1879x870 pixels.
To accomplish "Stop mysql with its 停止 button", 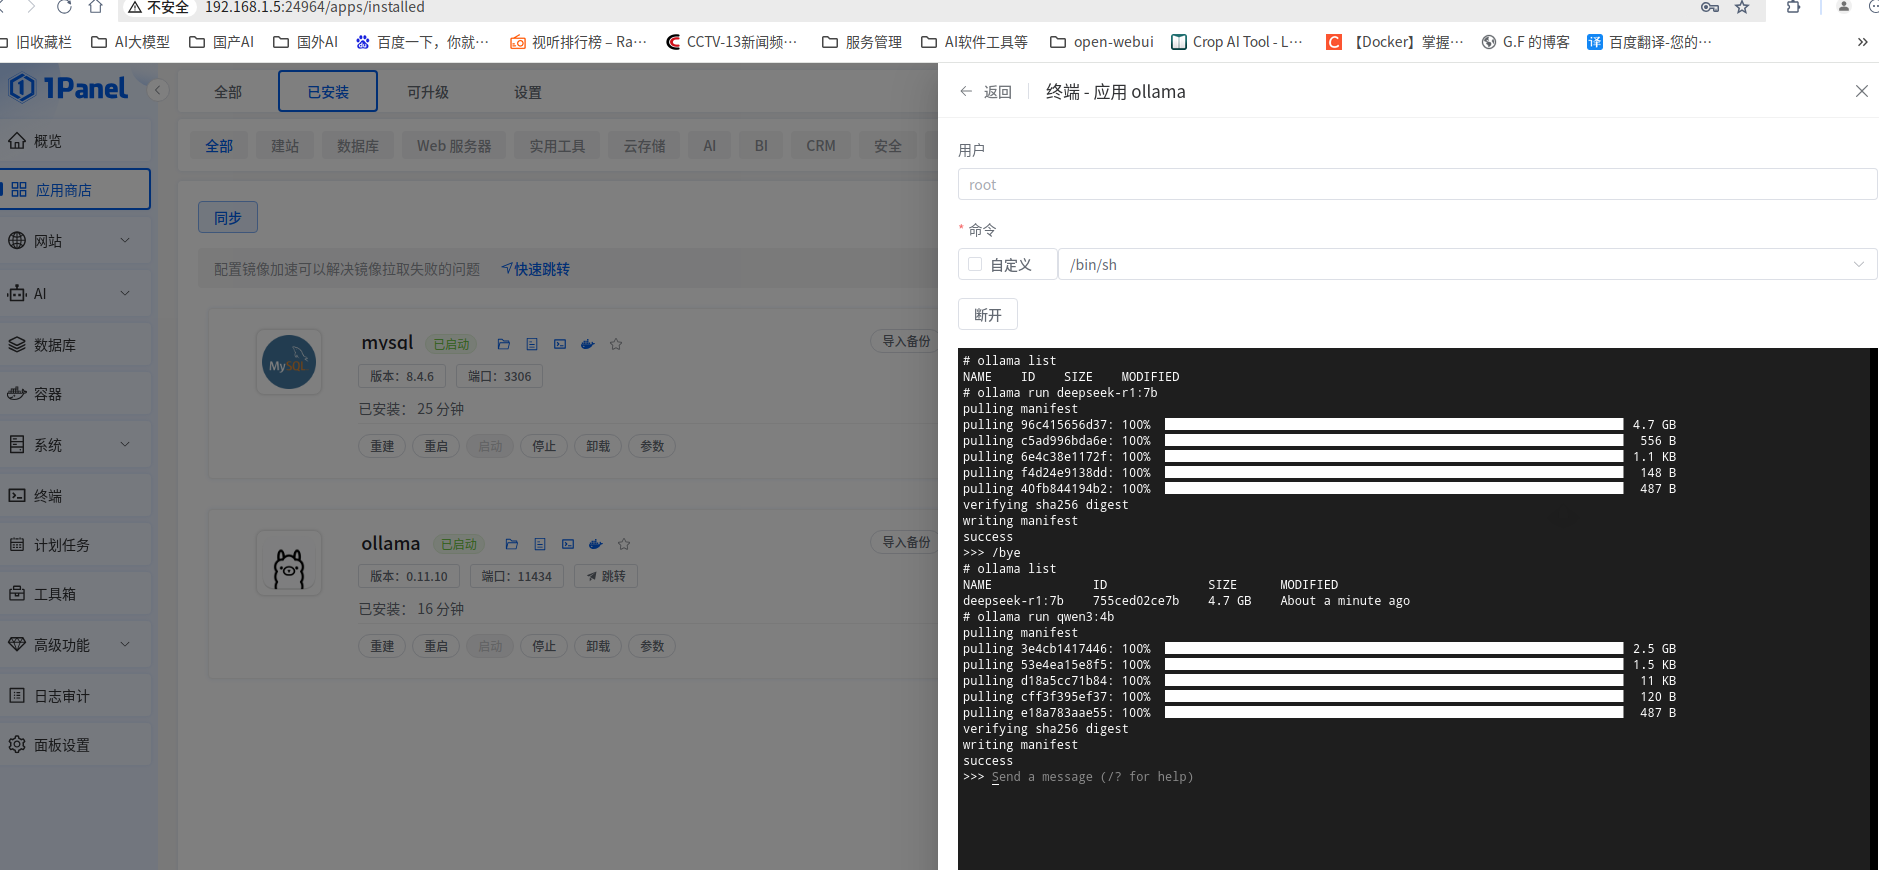I will (x=544, y=446).
